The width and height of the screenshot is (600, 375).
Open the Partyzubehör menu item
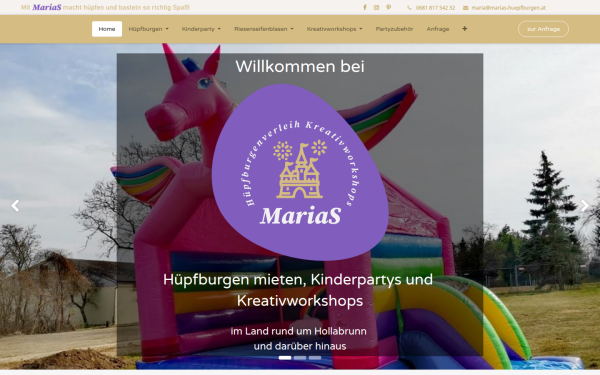[394, 29]
